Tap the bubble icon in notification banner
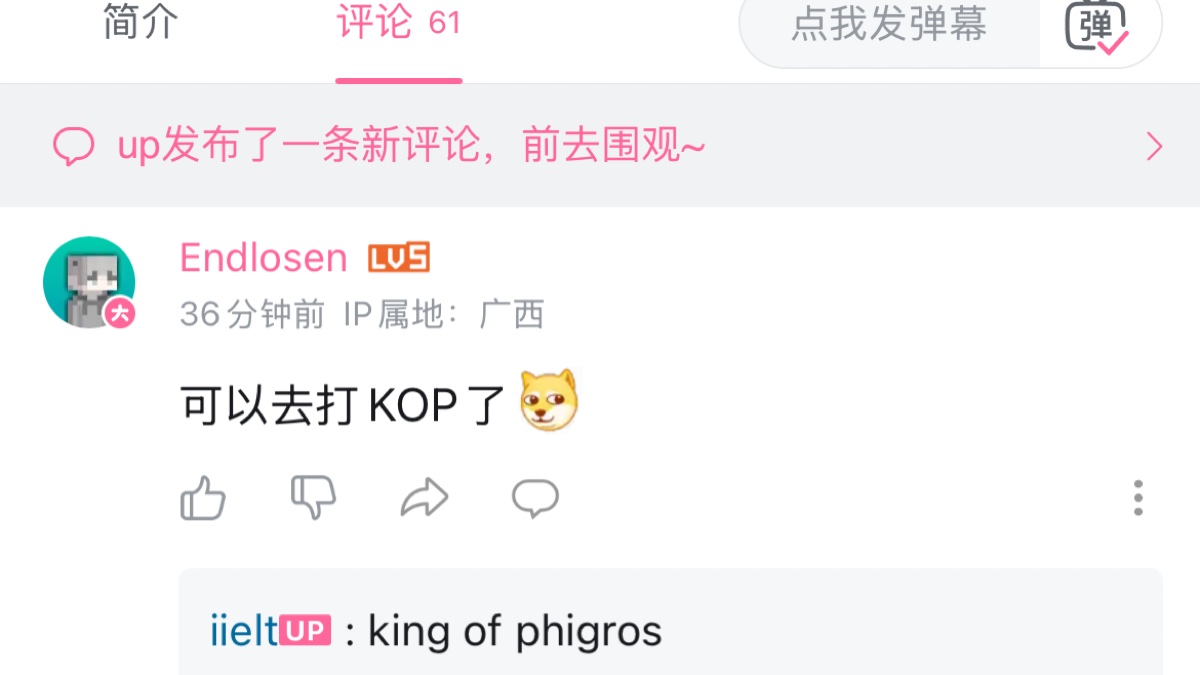Image resolution: width=1200 pixels, height=675 pixels. 73,147
